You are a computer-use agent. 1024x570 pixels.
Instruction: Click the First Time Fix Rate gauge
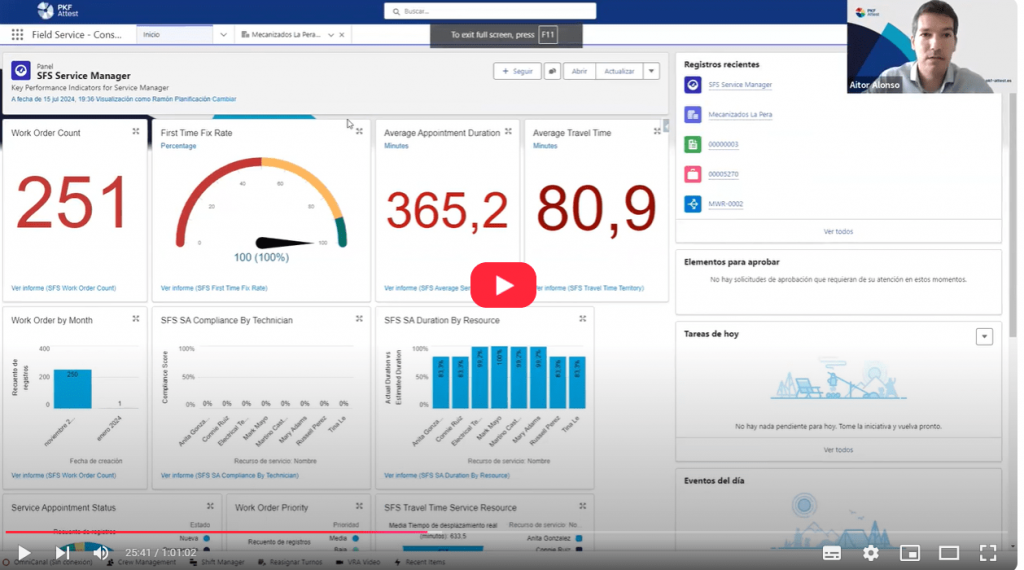click(x=261, y=204)
